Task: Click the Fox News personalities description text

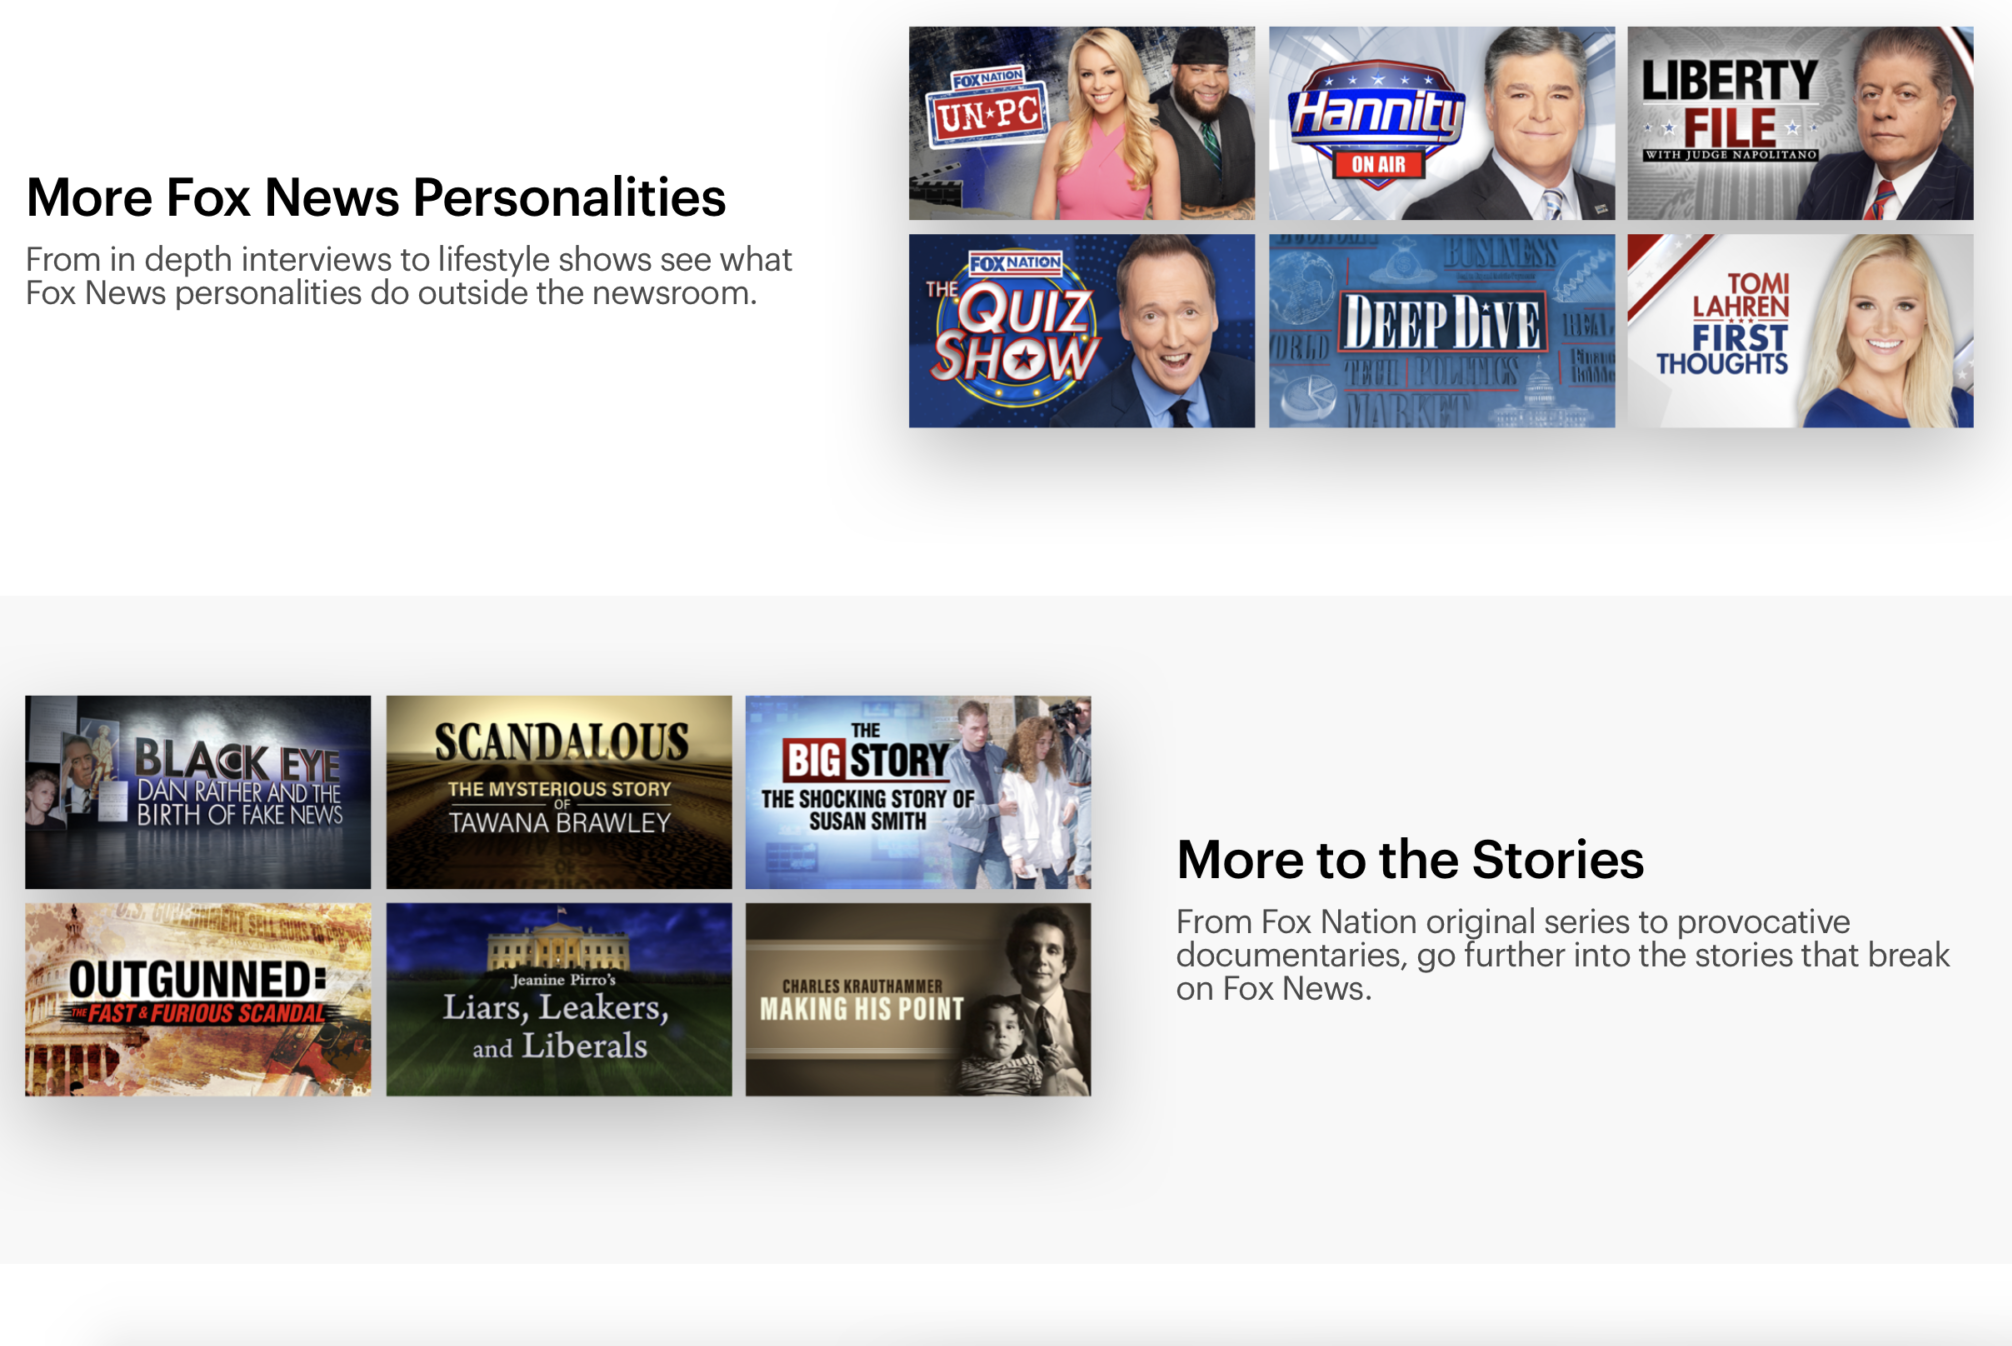Action: point(408,276)
